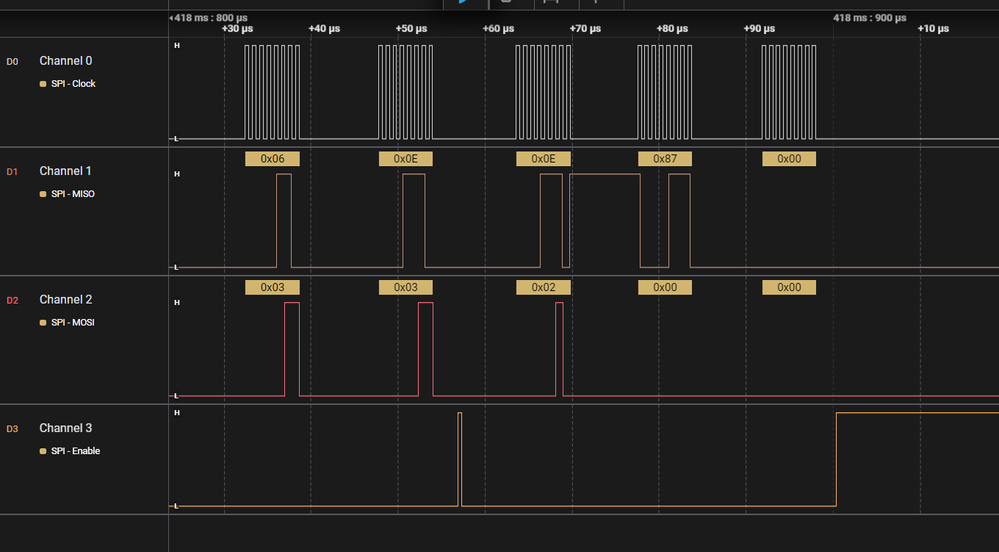The image size is (999, 552).
Task: Click the color dot beside SPI - MOSI
Action: [x=43, y=323]
